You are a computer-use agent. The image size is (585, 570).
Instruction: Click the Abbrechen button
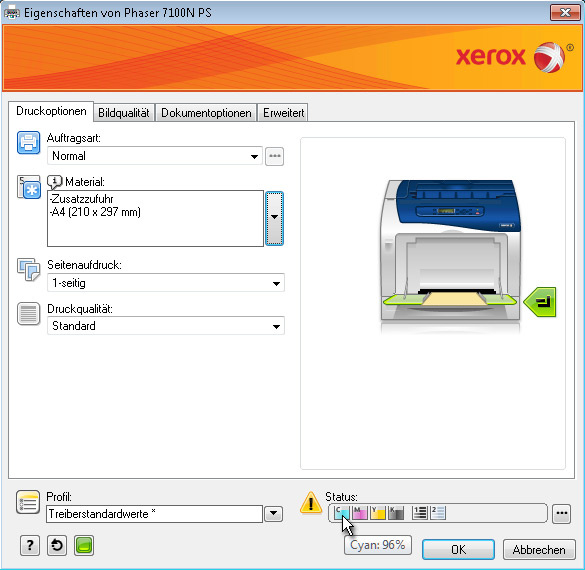point(539,549)
